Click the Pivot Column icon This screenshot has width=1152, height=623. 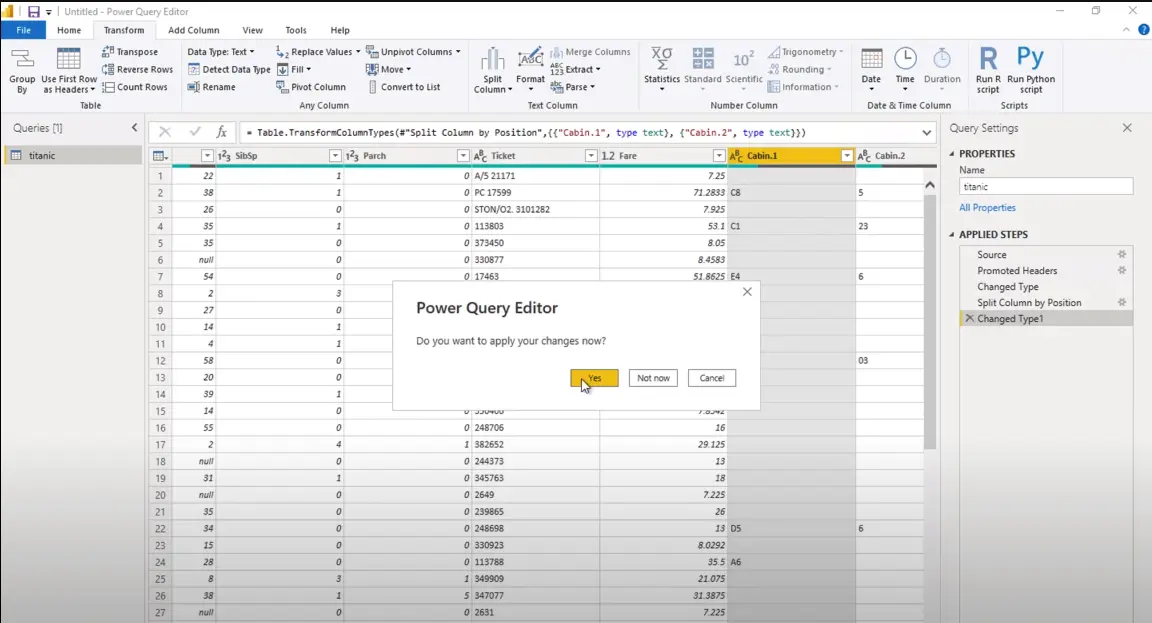pyautogui.click(x=282, y=87)
